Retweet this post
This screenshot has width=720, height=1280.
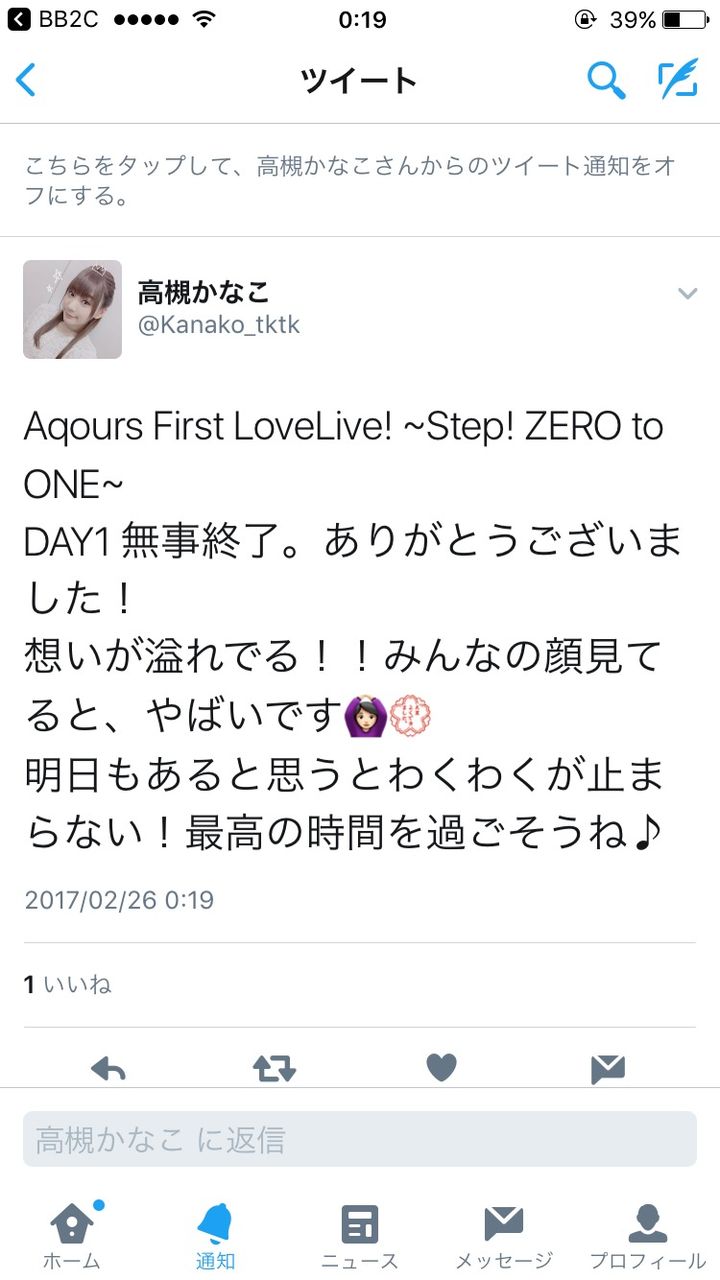(274, 1068)
